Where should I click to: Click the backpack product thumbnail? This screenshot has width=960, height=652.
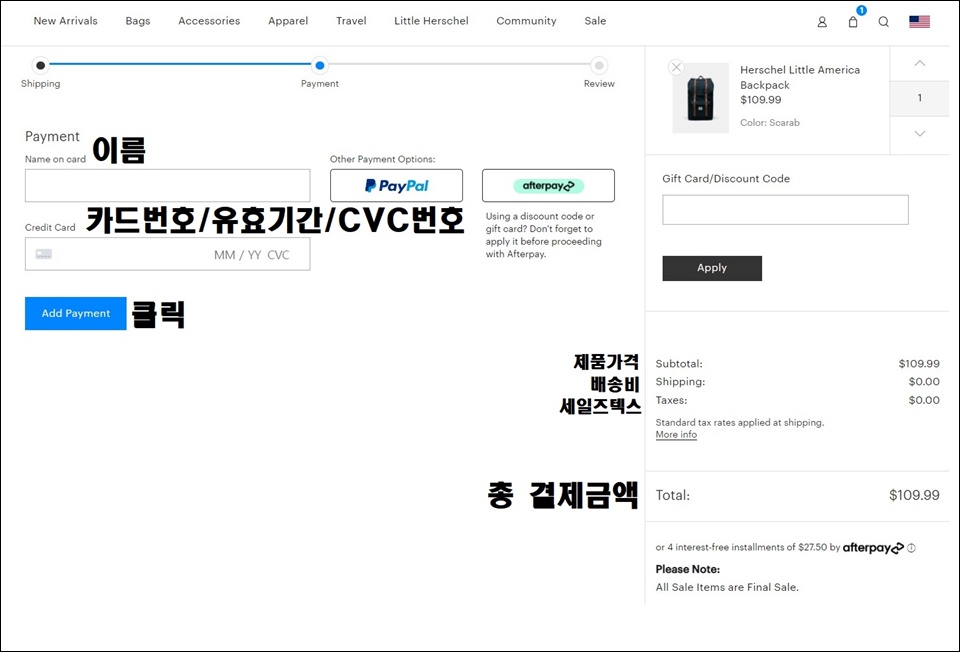700,98
